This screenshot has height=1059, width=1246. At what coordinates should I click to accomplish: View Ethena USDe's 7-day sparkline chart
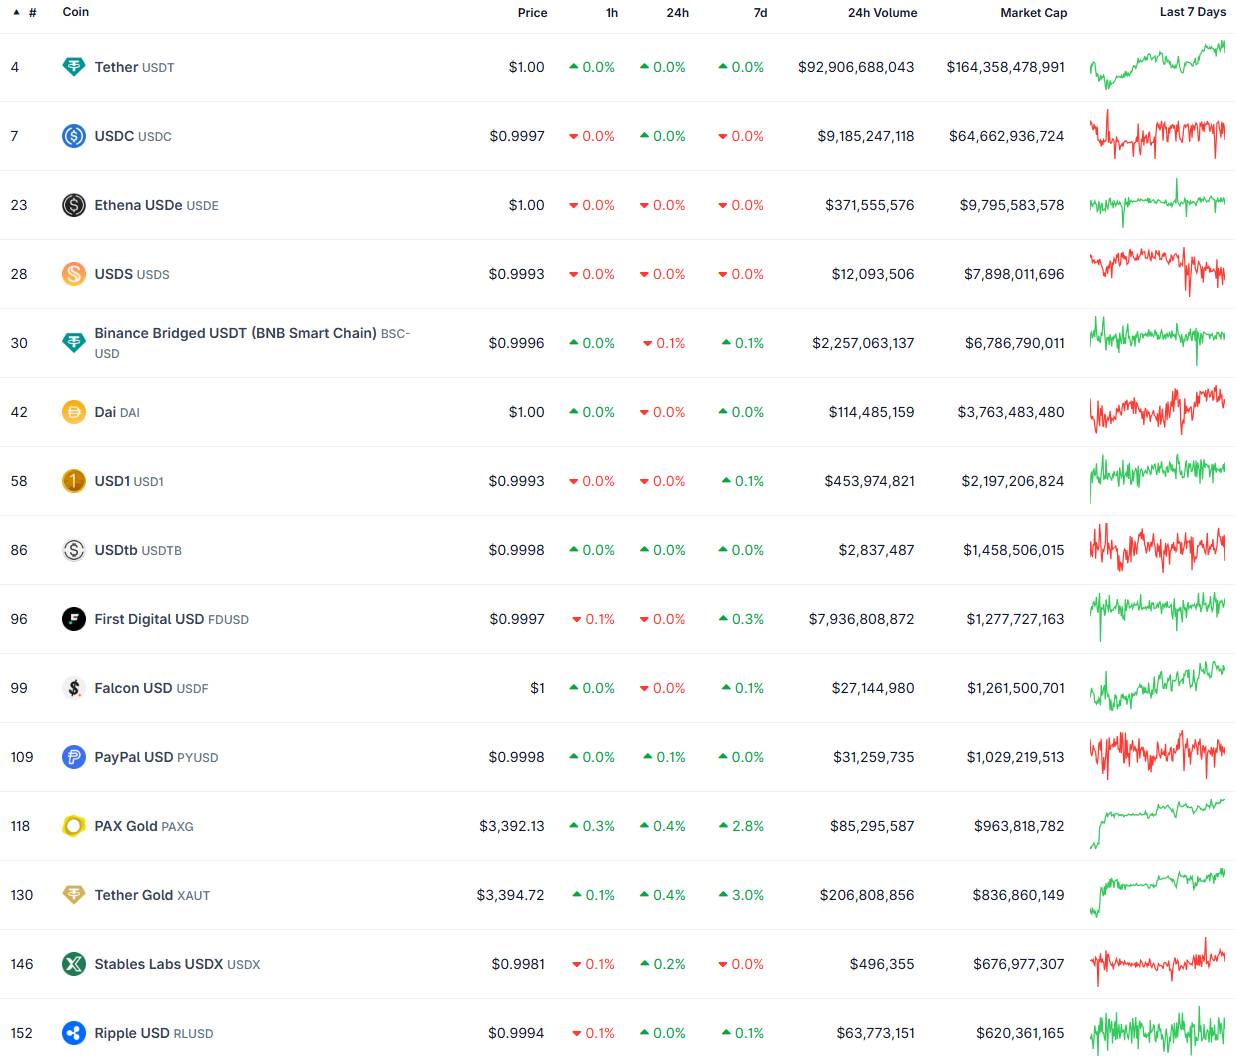coord(1157,204)
